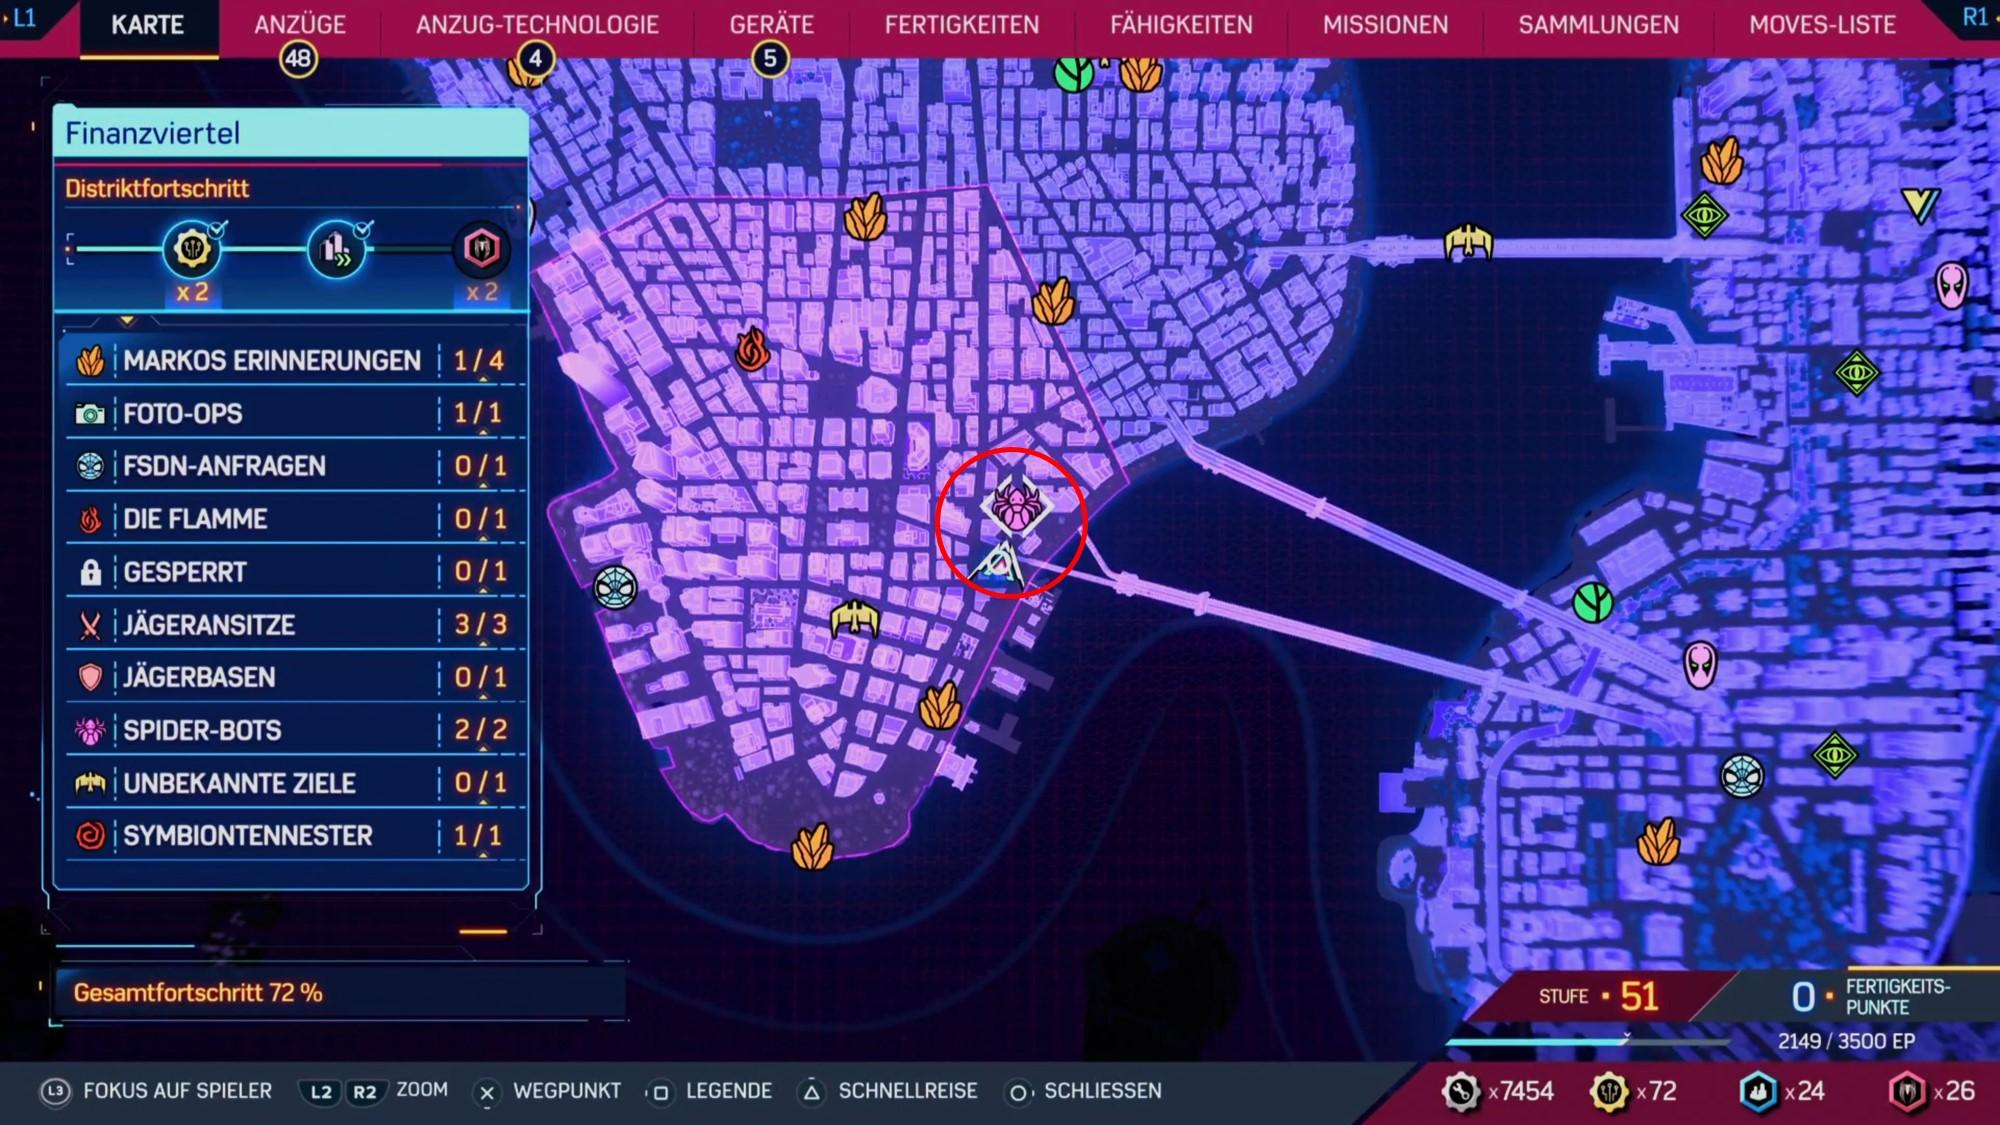Open the KARTE tab
The width and height of the screenshot is (2000, 1125).
click(147, 25)
